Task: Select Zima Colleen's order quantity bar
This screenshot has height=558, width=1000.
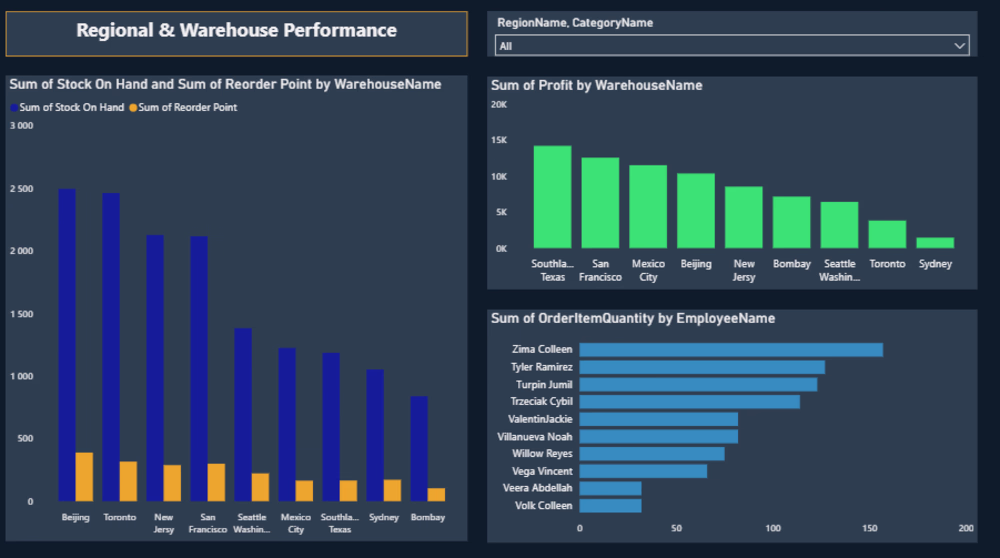Action: 731,349
